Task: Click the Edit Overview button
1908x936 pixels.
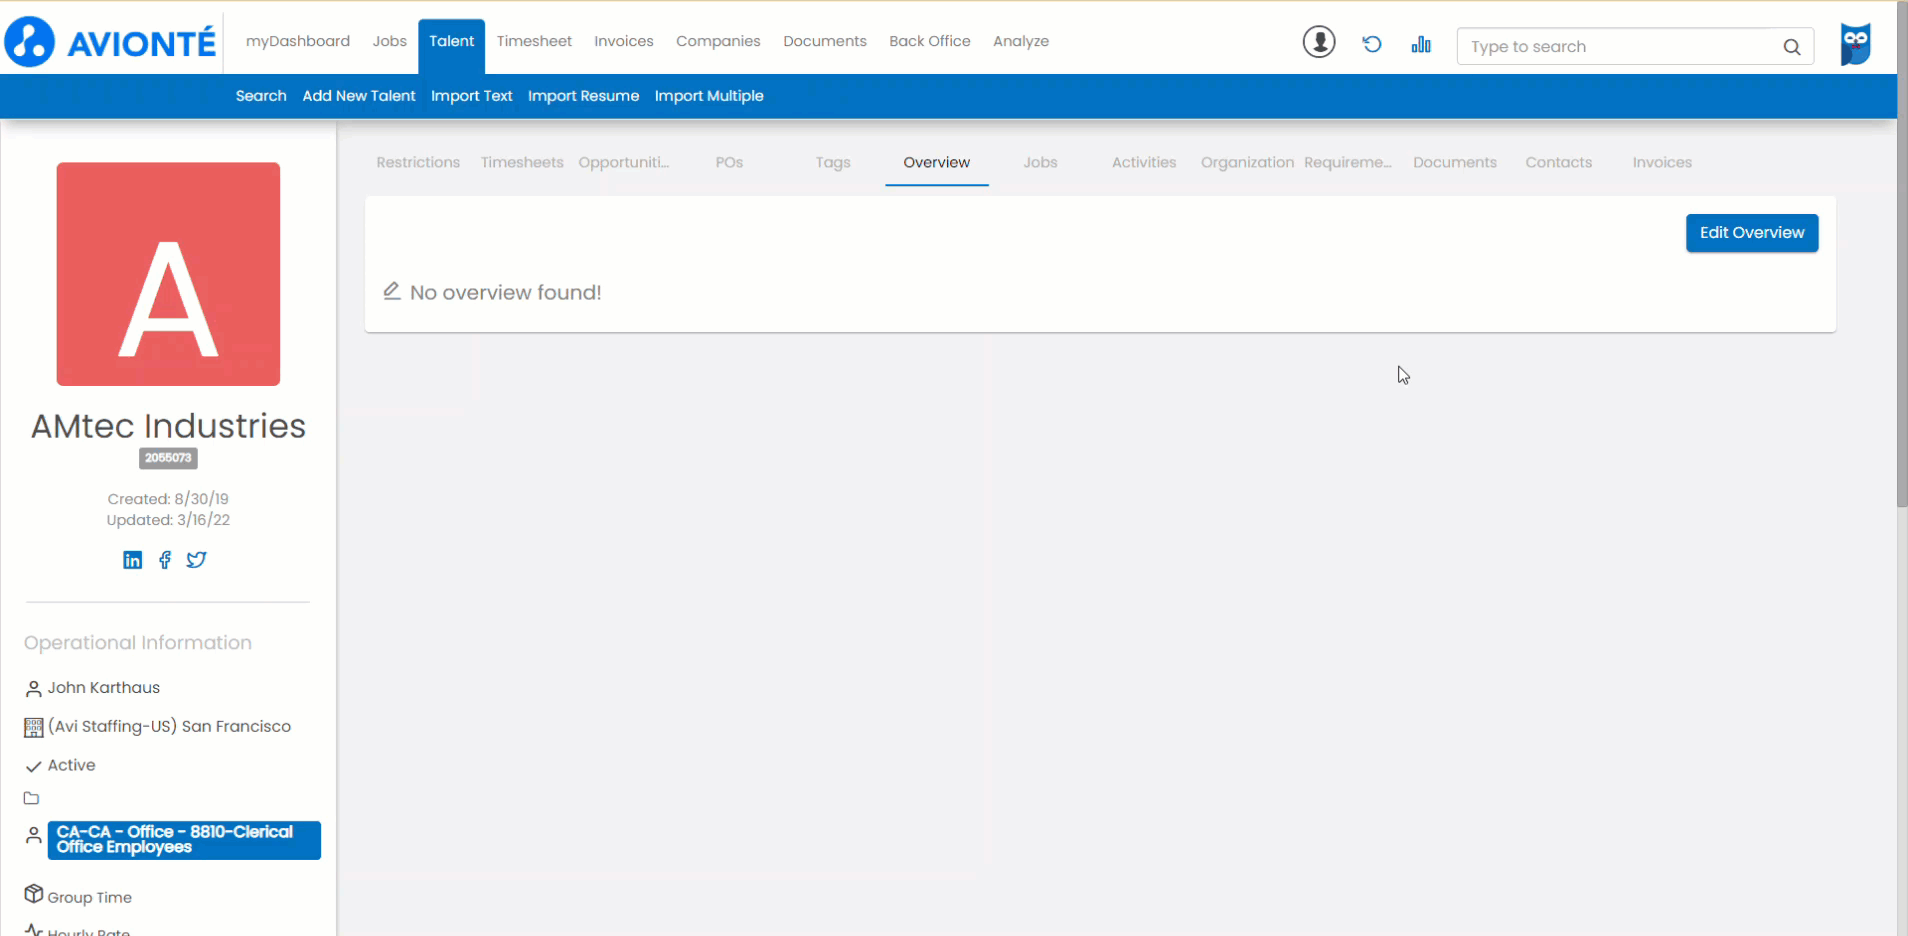Action: click(1752, 233)
